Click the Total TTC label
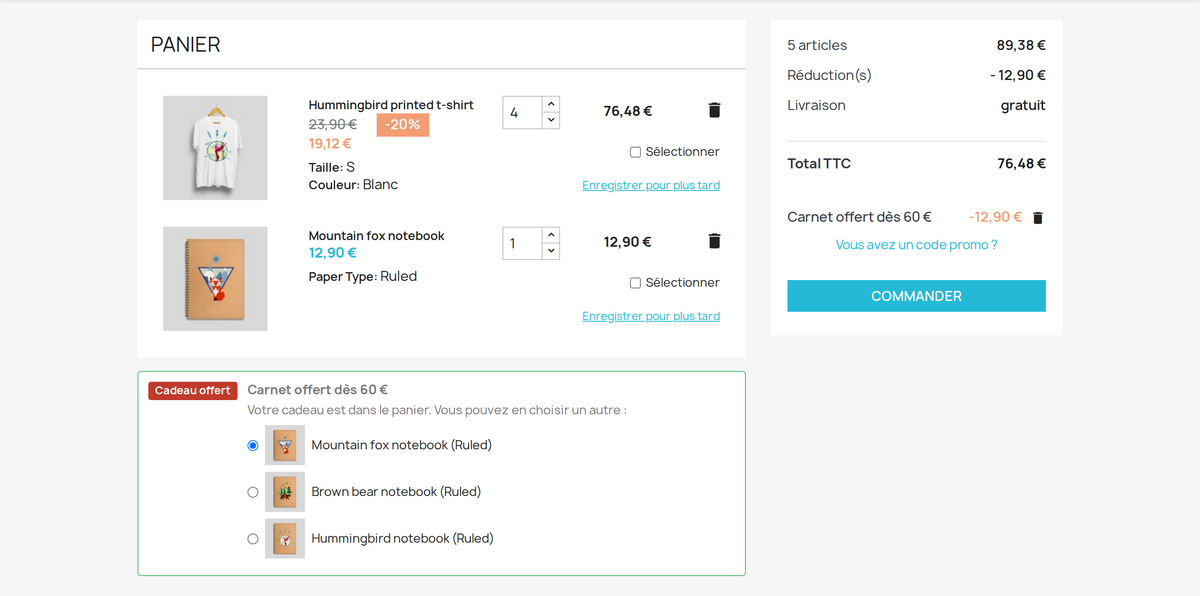Image resolution: width=1200 pixels, height=596 pixels. click(819, 164)
